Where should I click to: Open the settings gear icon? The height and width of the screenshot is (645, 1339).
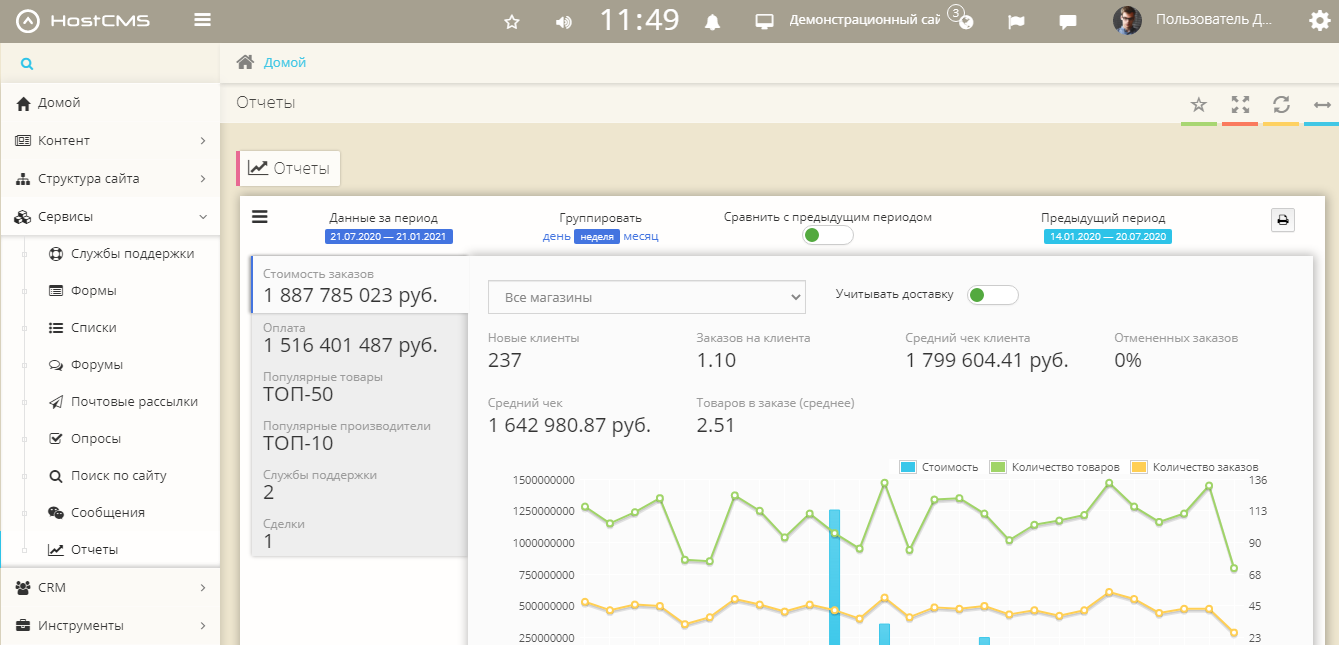pos(1320,21)
